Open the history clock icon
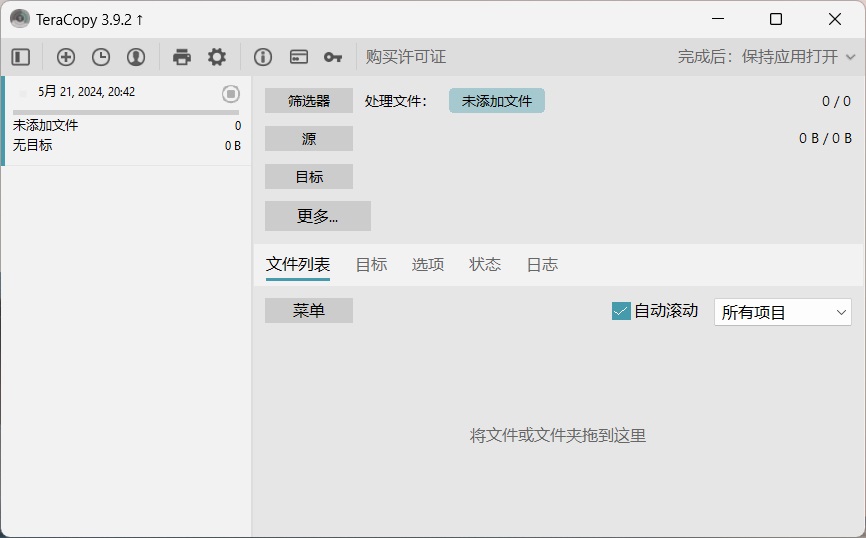Viewport: 866px width, 538px height. [x=101, y=57]
